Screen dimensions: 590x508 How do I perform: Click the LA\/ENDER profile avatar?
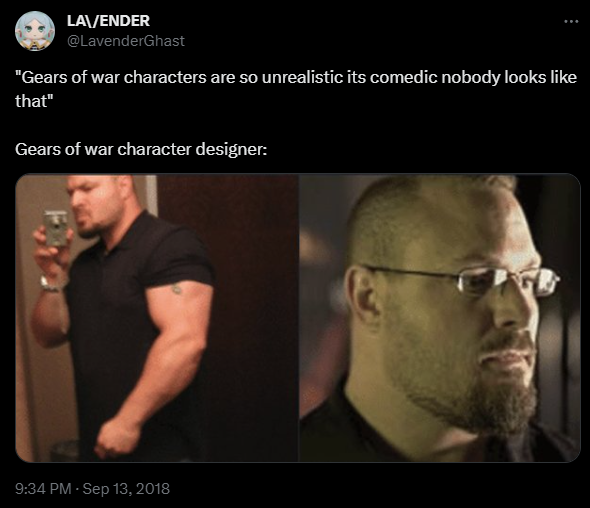pyautogui.click(x=35, y=30)
